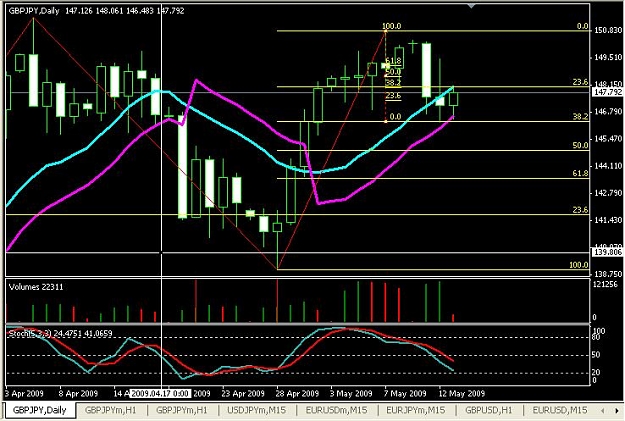625x421 pixels.
Task: Select the EURUSD,M15 chart tab
Action: (560, 410)
